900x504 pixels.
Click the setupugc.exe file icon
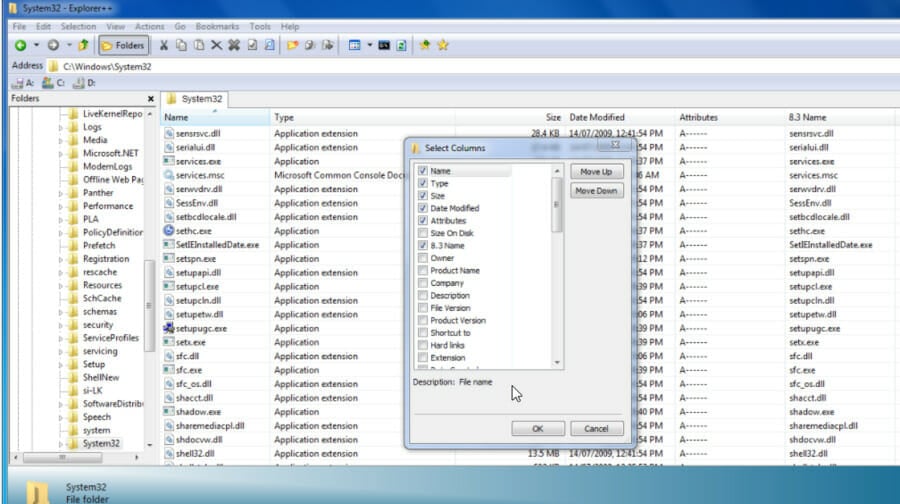[x=168, y=328]
